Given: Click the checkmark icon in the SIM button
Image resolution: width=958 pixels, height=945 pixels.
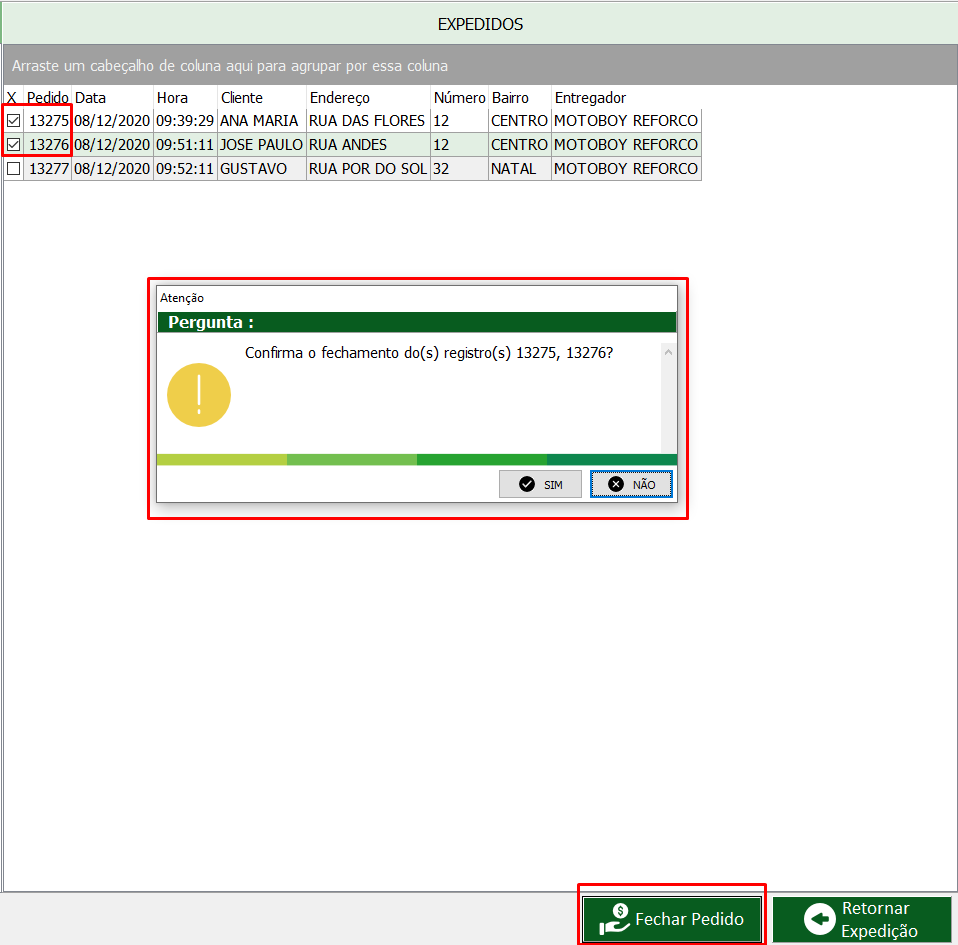Looking at the screenshot, I should [x=527, y=484].
